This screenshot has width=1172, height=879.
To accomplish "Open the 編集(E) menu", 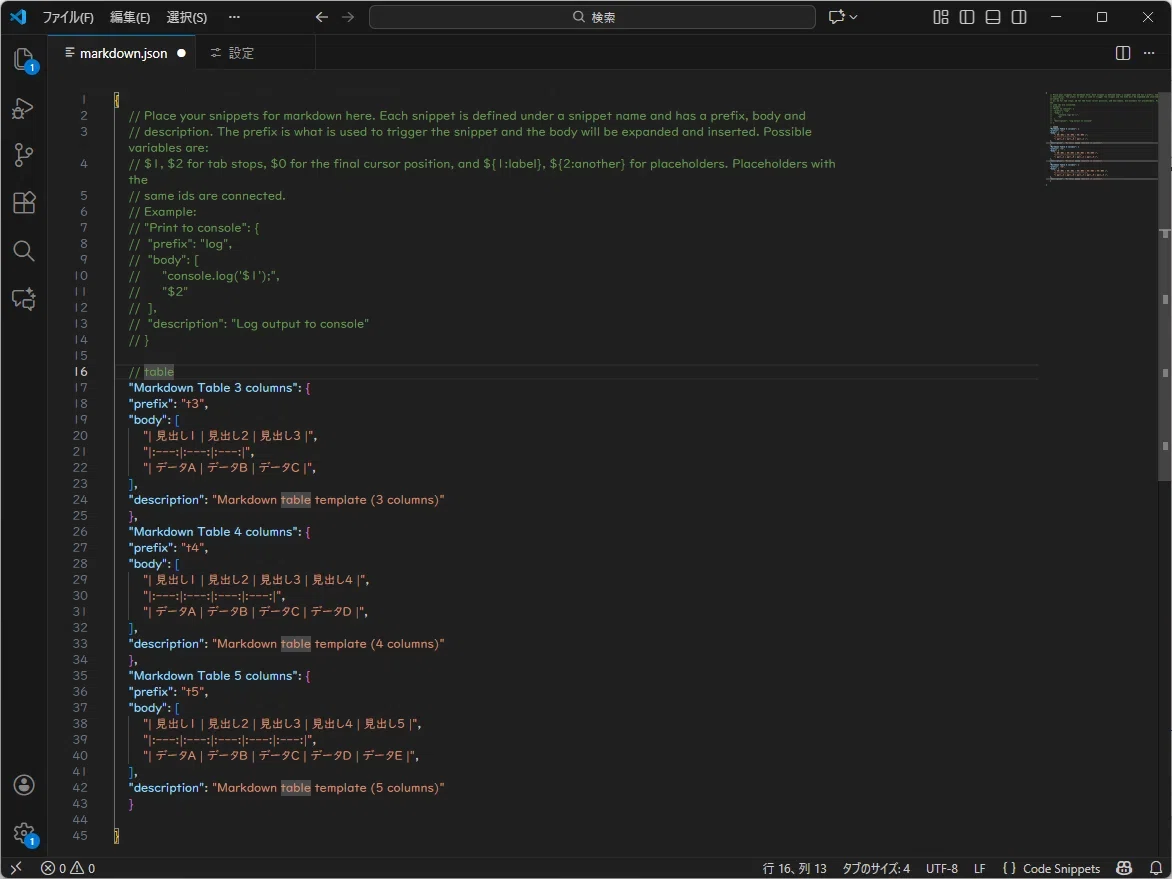I will (x=130, y=16).
